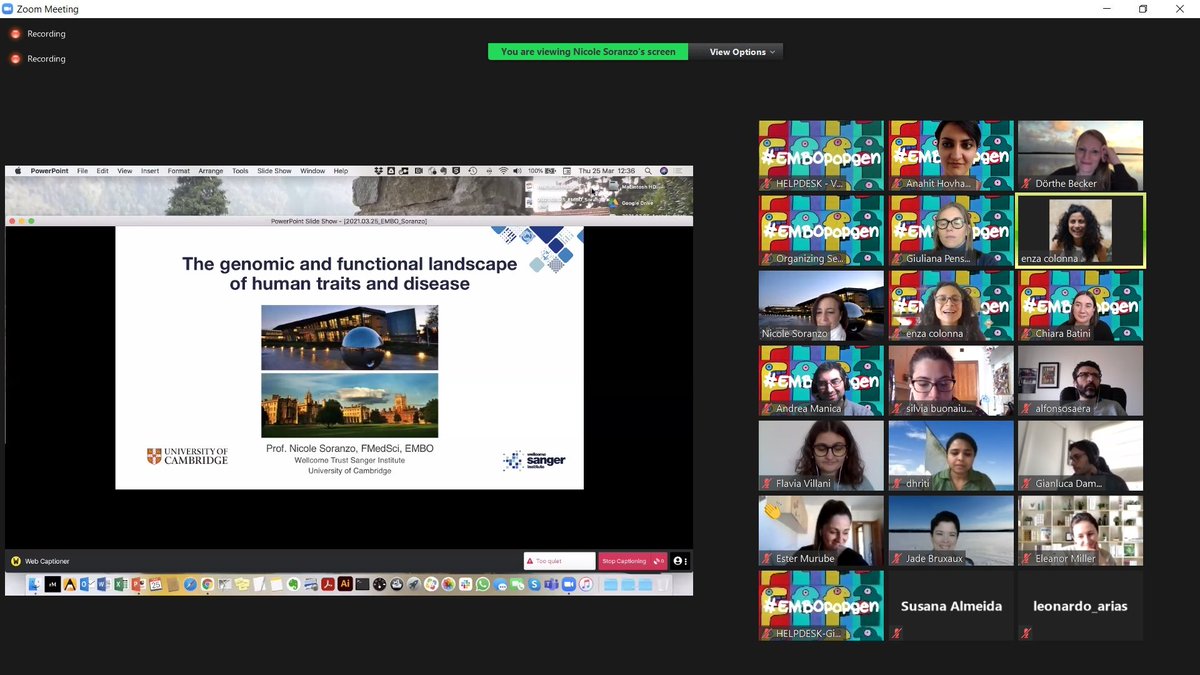Select Giuliana Pens participant tile
Screen dimensions: 1200x675
click(951, 230)
